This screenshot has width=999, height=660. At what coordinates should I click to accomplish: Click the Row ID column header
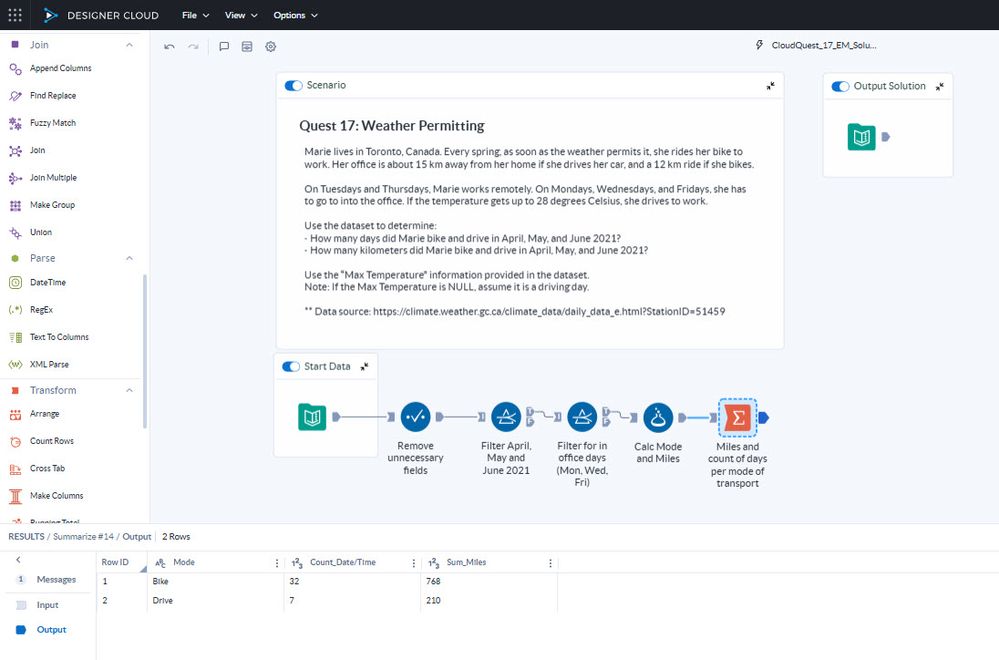point(122,563)
